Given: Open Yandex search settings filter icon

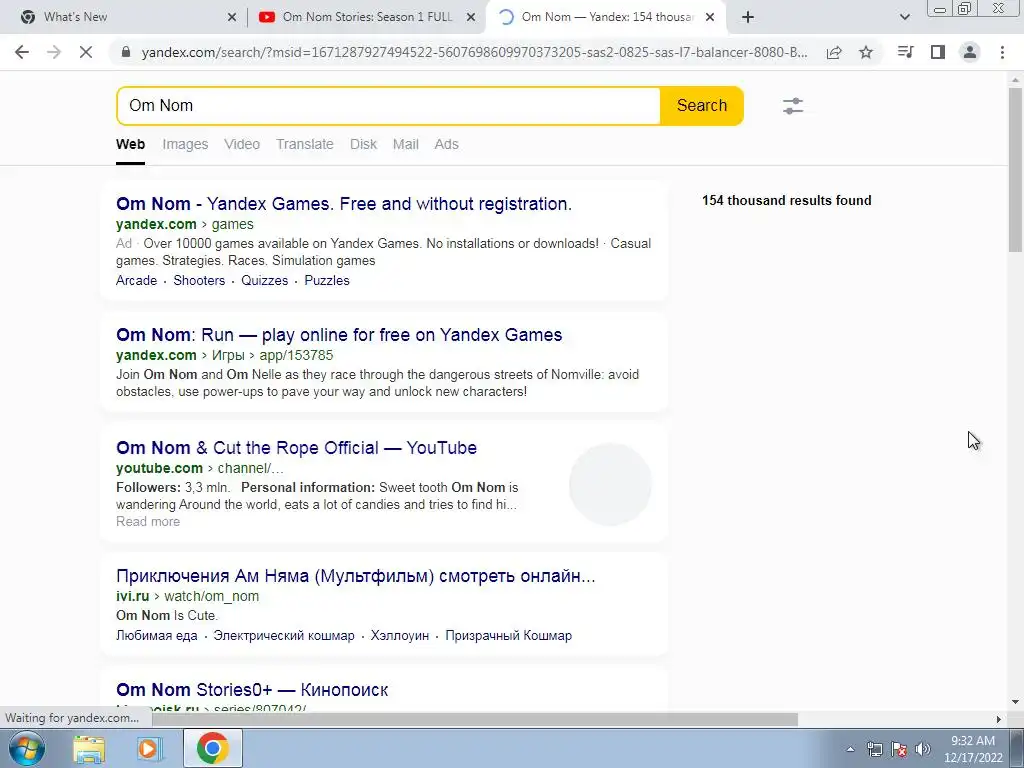Looking at the screenshot, I should point(793,106).
